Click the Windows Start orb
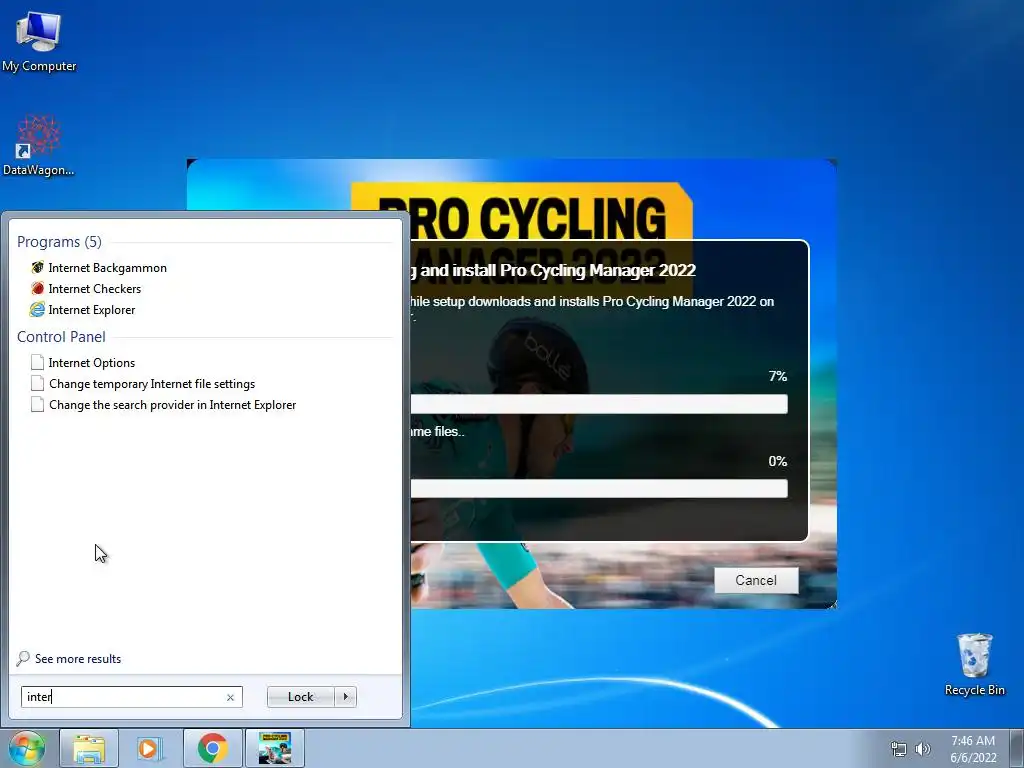Viewport: 1024px width, 768px height. [27, 748]
